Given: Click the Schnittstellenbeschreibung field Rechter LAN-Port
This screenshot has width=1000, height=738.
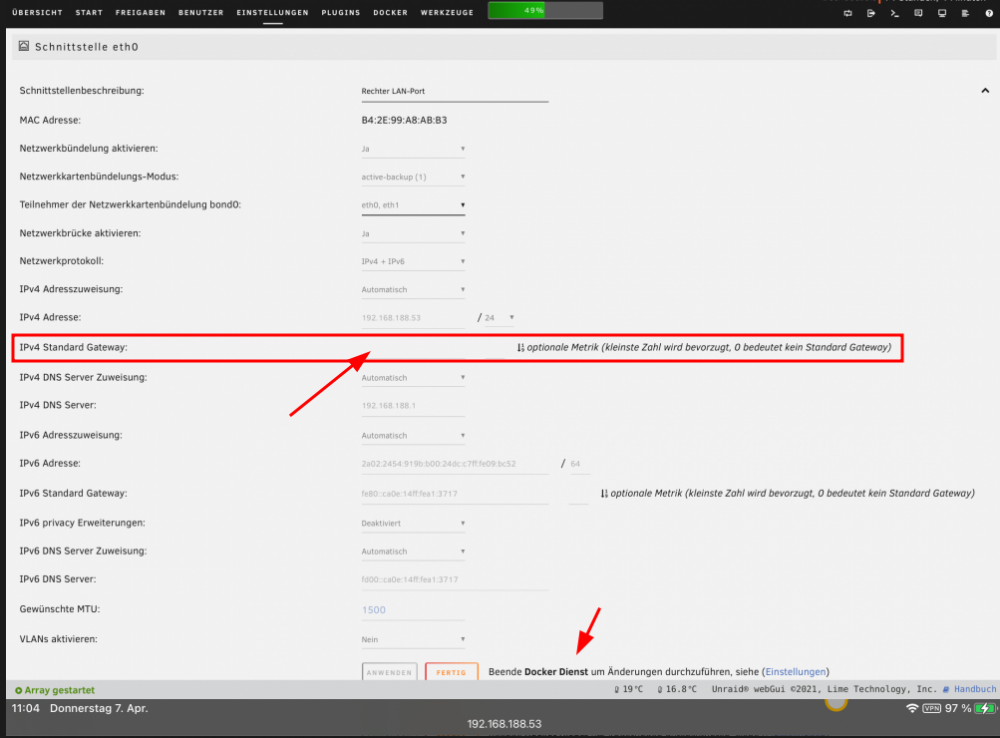Looking at the screenshot, I should (455, 91).
